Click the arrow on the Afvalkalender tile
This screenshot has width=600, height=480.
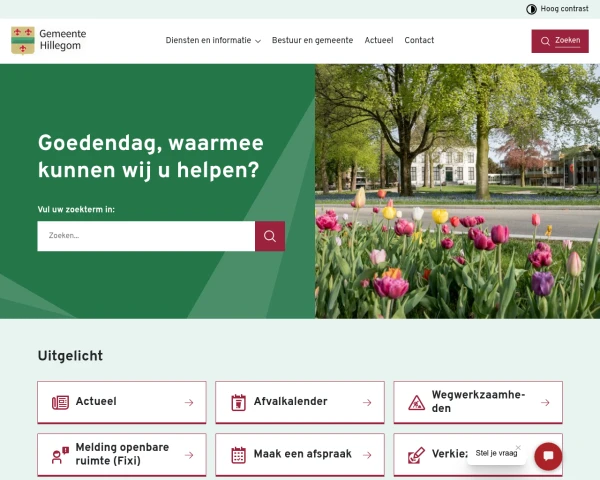coord(367,402)
